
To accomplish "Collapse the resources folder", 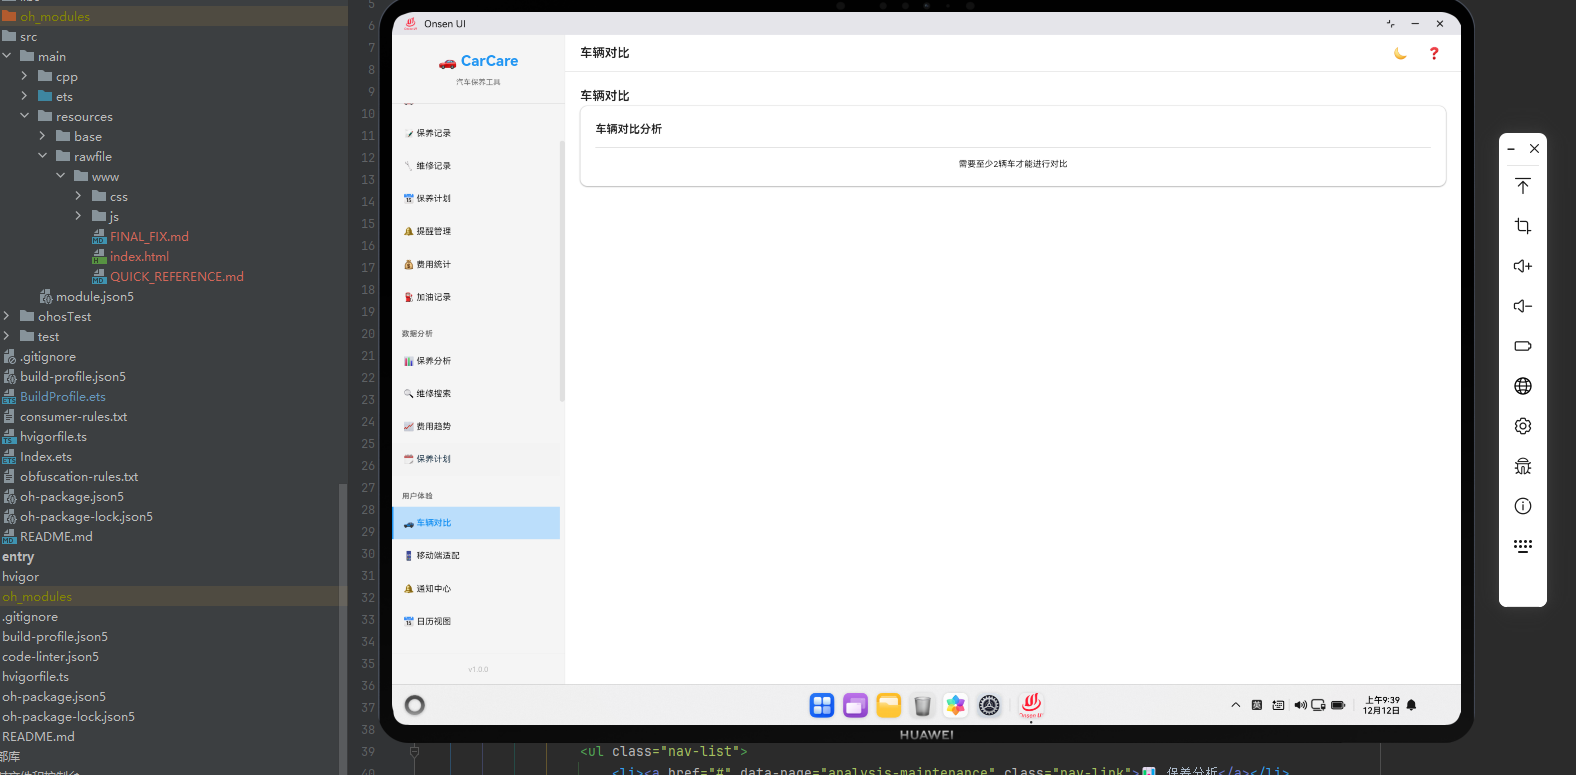I will tap(24, 116).
